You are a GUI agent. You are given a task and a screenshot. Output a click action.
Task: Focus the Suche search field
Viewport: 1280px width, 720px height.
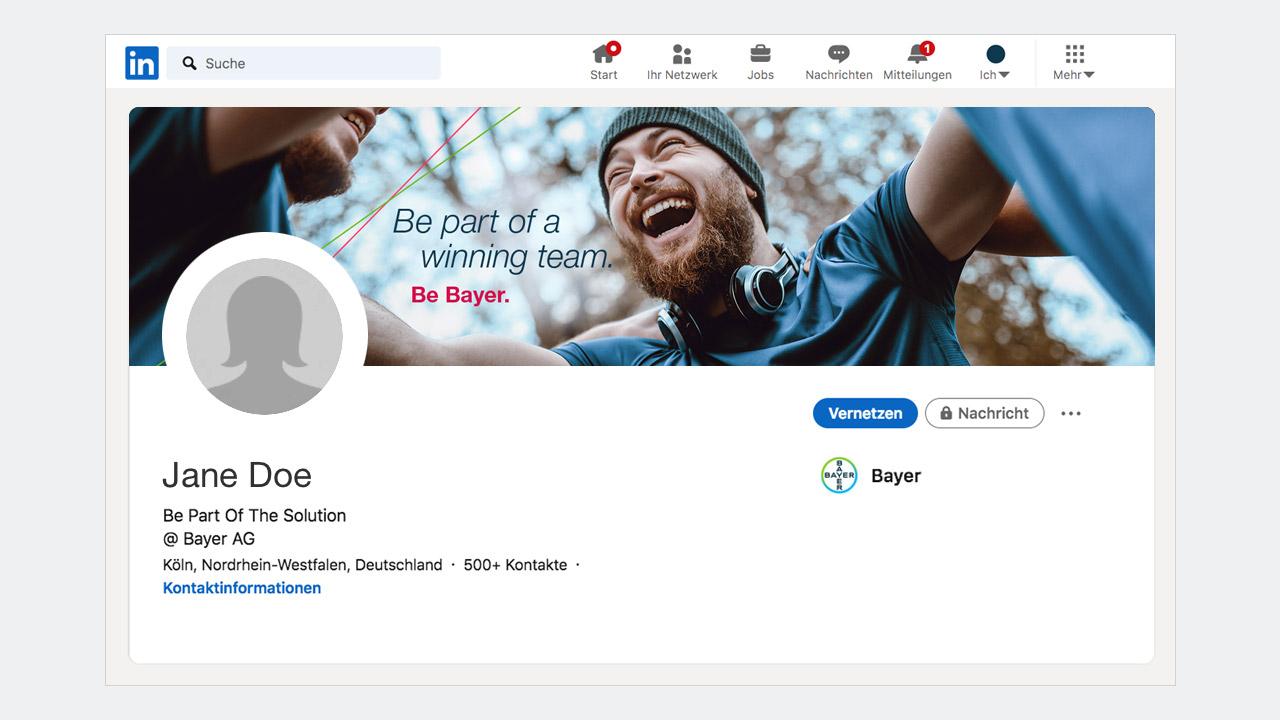pyautogui.click(x=303, y=63)
